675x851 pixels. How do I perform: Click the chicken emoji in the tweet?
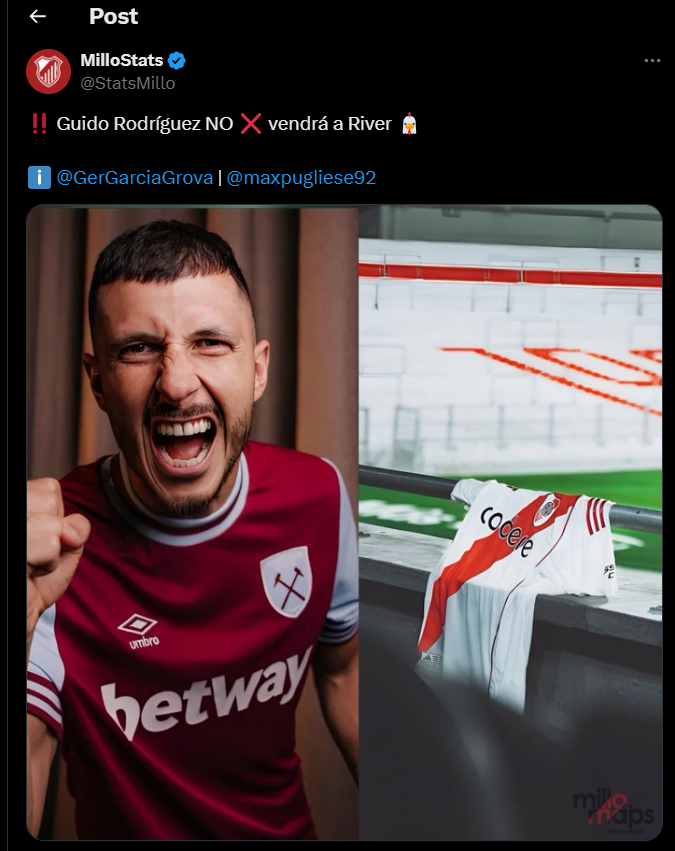coord(410,124)
